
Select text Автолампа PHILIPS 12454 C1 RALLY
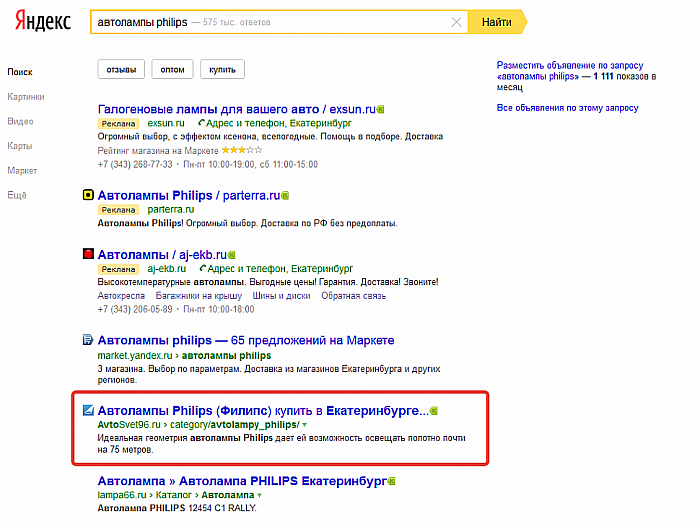177,508
